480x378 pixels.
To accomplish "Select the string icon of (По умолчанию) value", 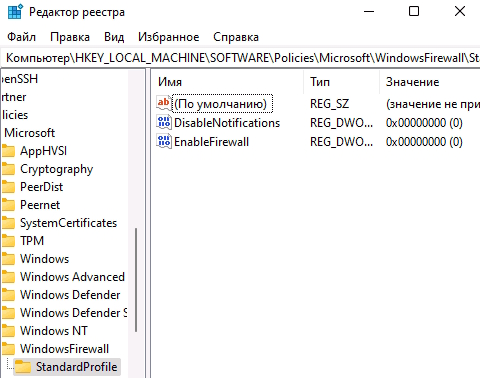I will (164, 103).
